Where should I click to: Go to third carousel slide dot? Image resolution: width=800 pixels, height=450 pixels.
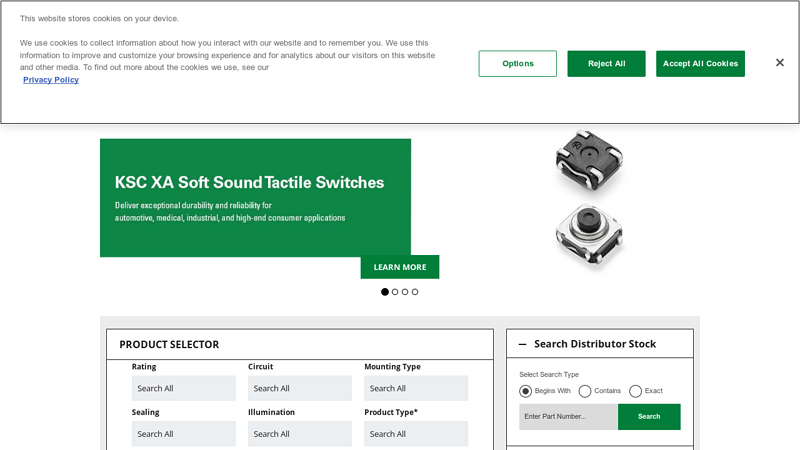405,292
